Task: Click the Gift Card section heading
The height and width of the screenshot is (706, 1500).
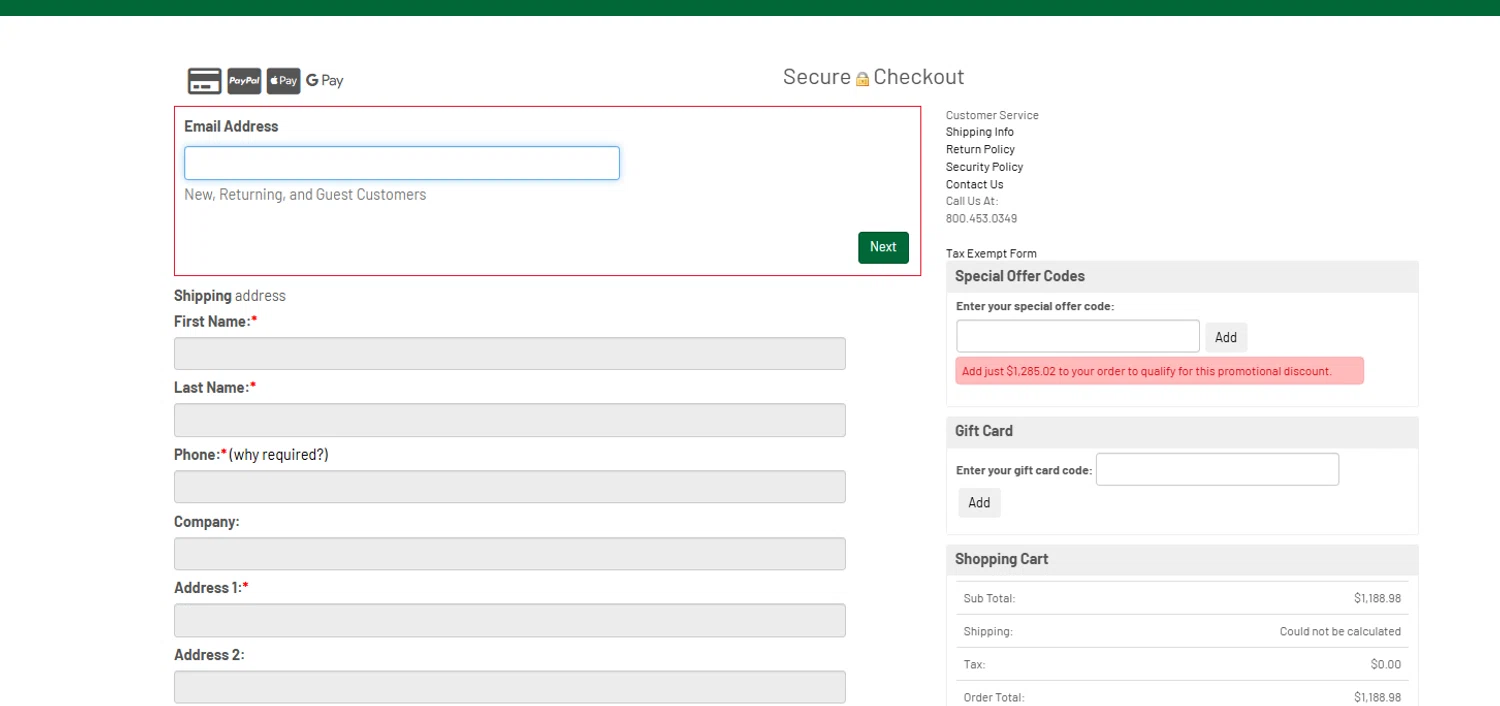Action: pos(984,431)
